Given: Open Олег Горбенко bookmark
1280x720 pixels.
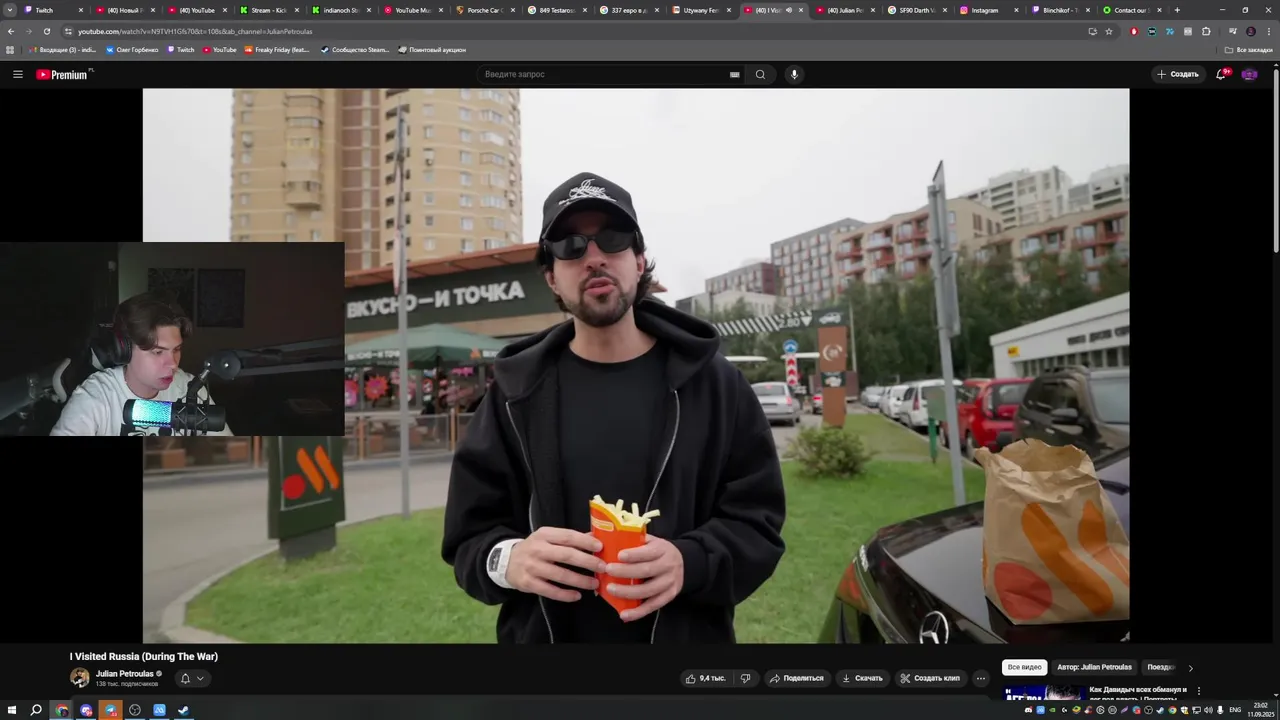Looking at the screenshot, I should click(x=132, y=49).
